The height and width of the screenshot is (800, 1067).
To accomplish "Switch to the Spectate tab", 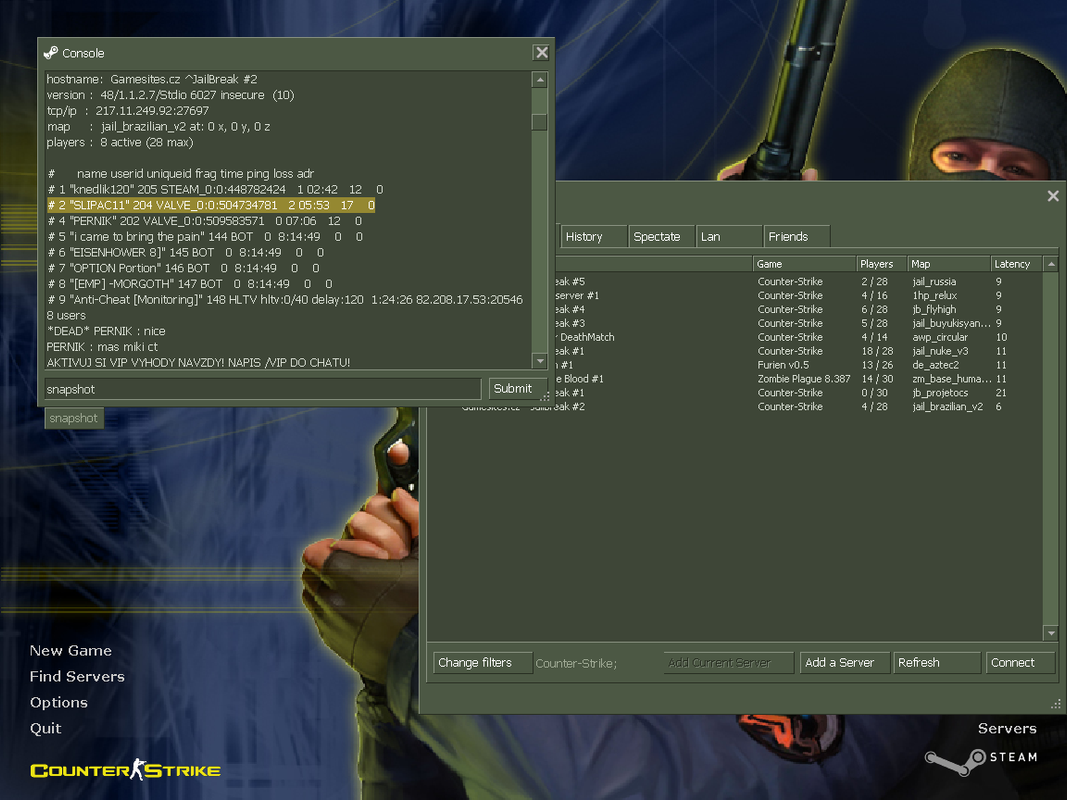I will [661, 236].
